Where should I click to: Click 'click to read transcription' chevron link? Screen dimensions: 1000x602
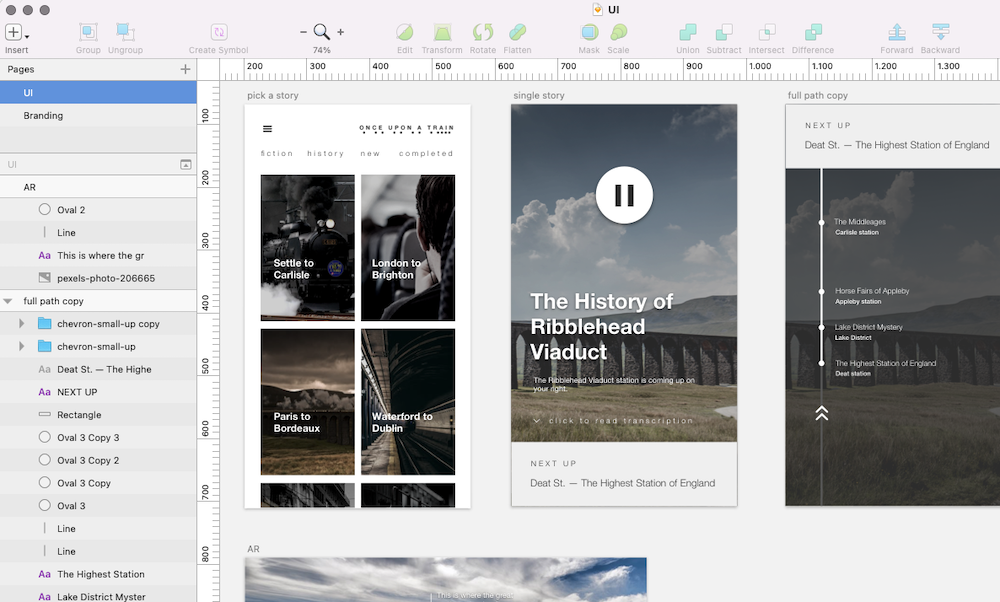[614, 421]
